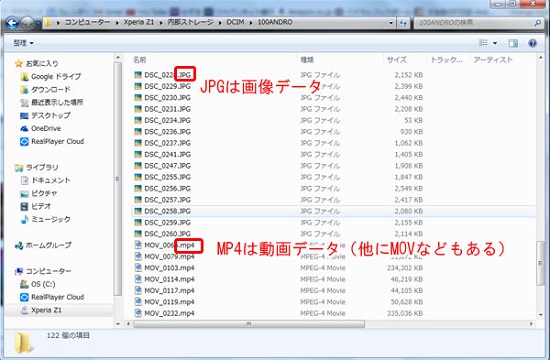This screenshot has width=550, height=360.
Task: Sort by サイズ column header
Action: click(x=396, y=60)
